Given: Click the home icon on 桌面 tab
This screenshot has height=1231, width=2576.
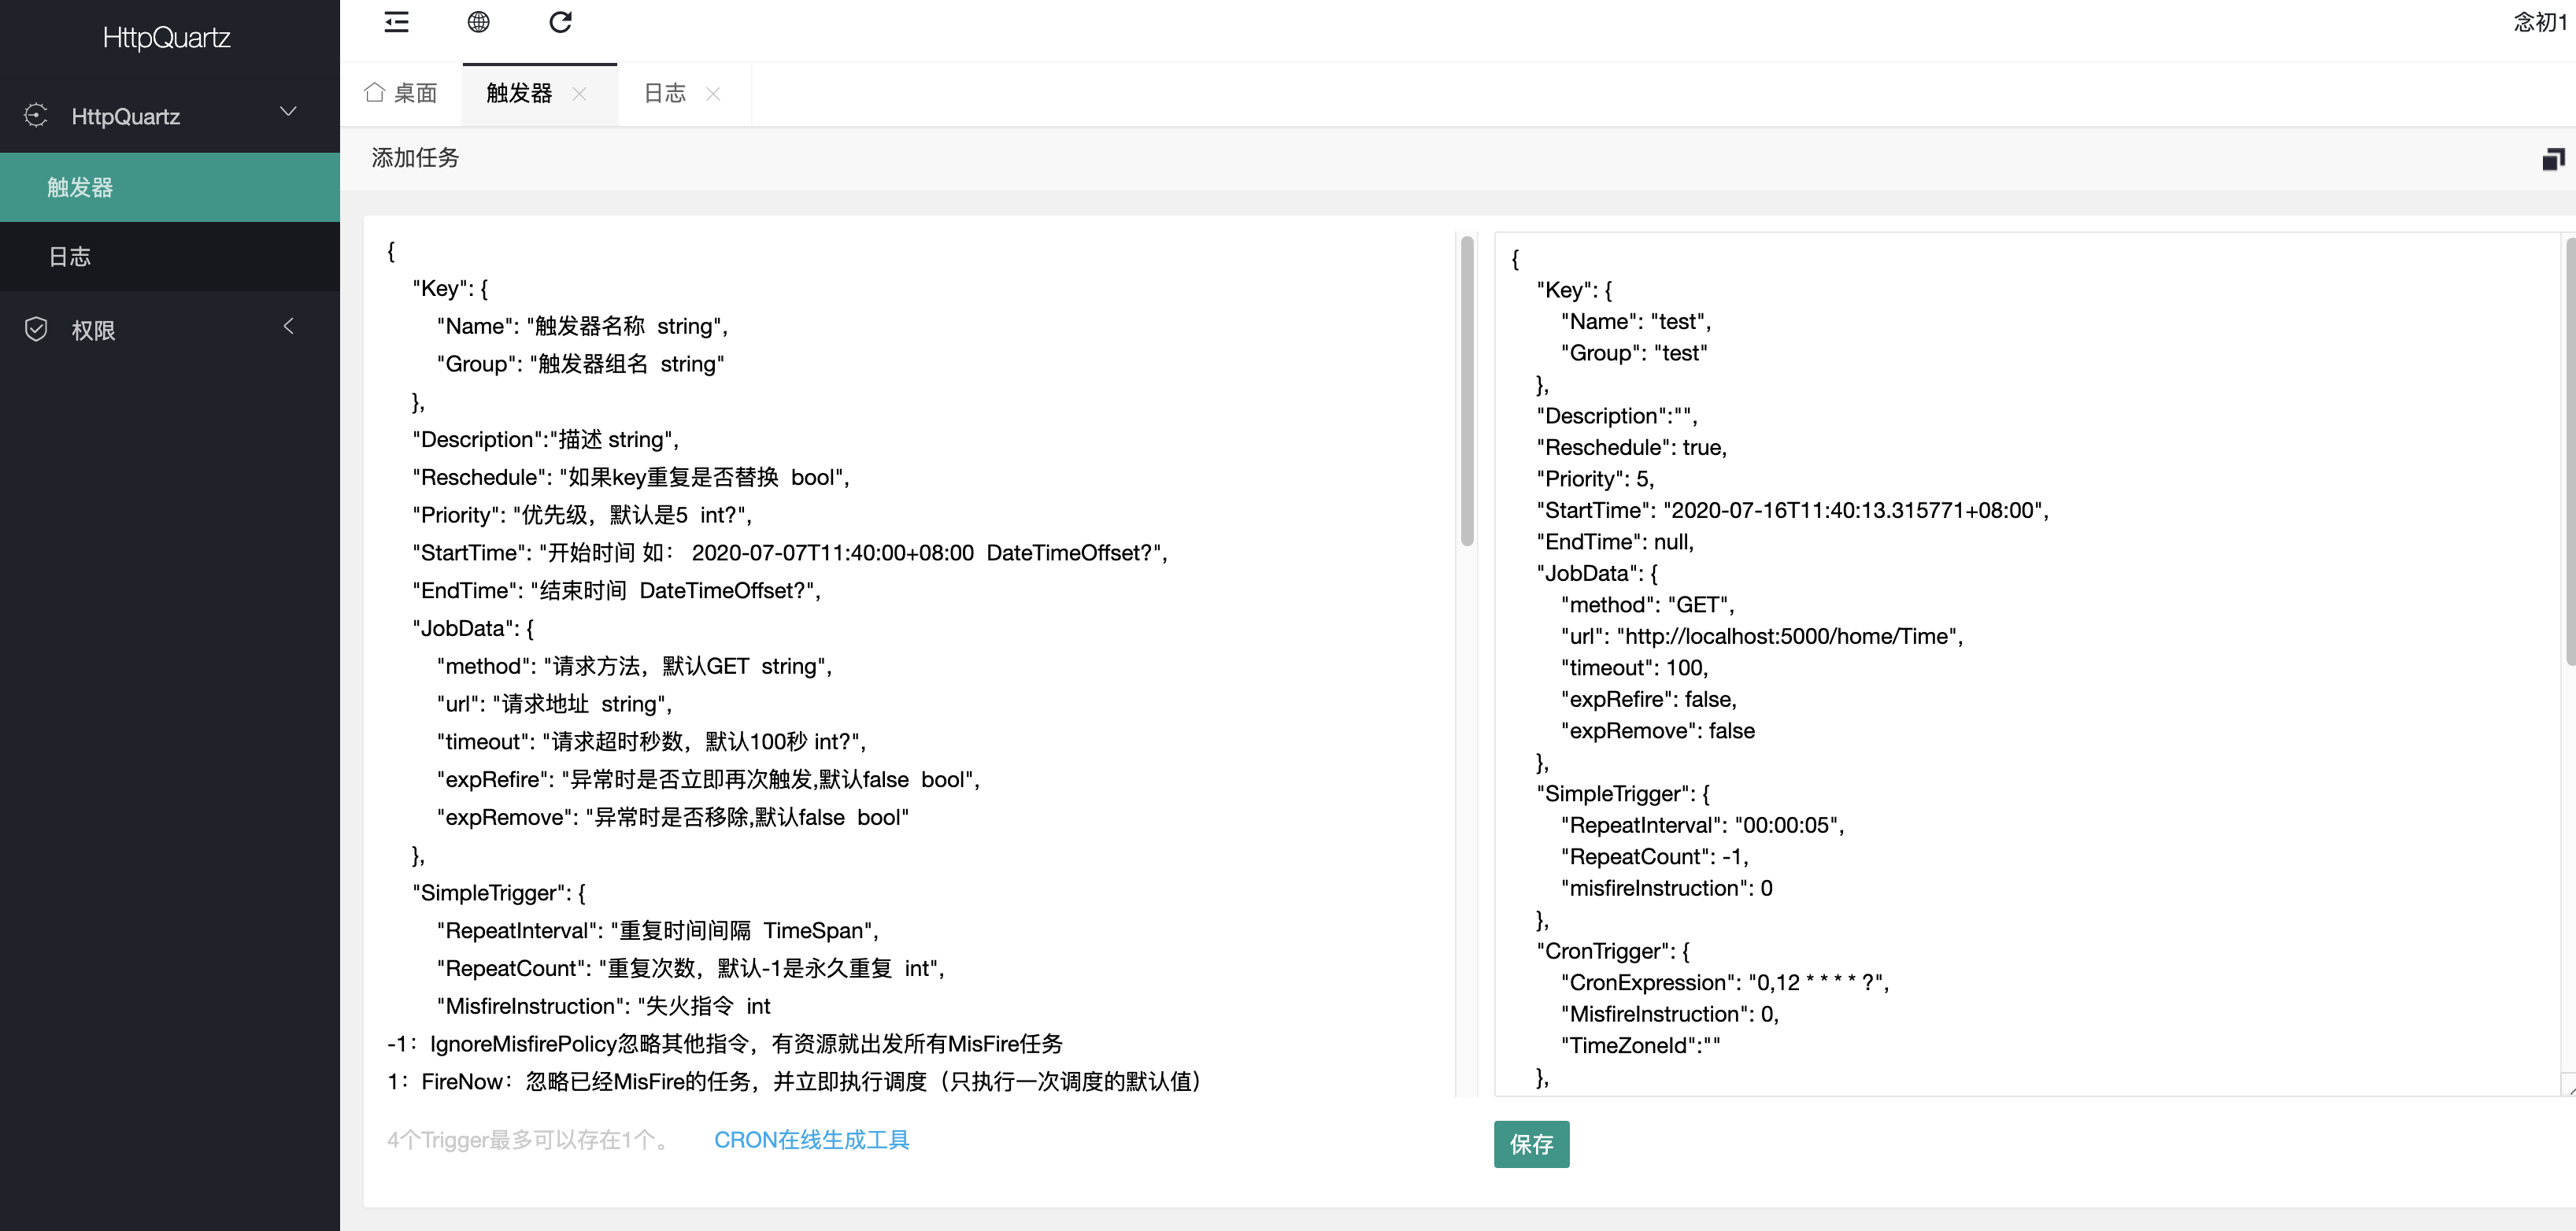Looking at the screenshot, I should 375,93.
